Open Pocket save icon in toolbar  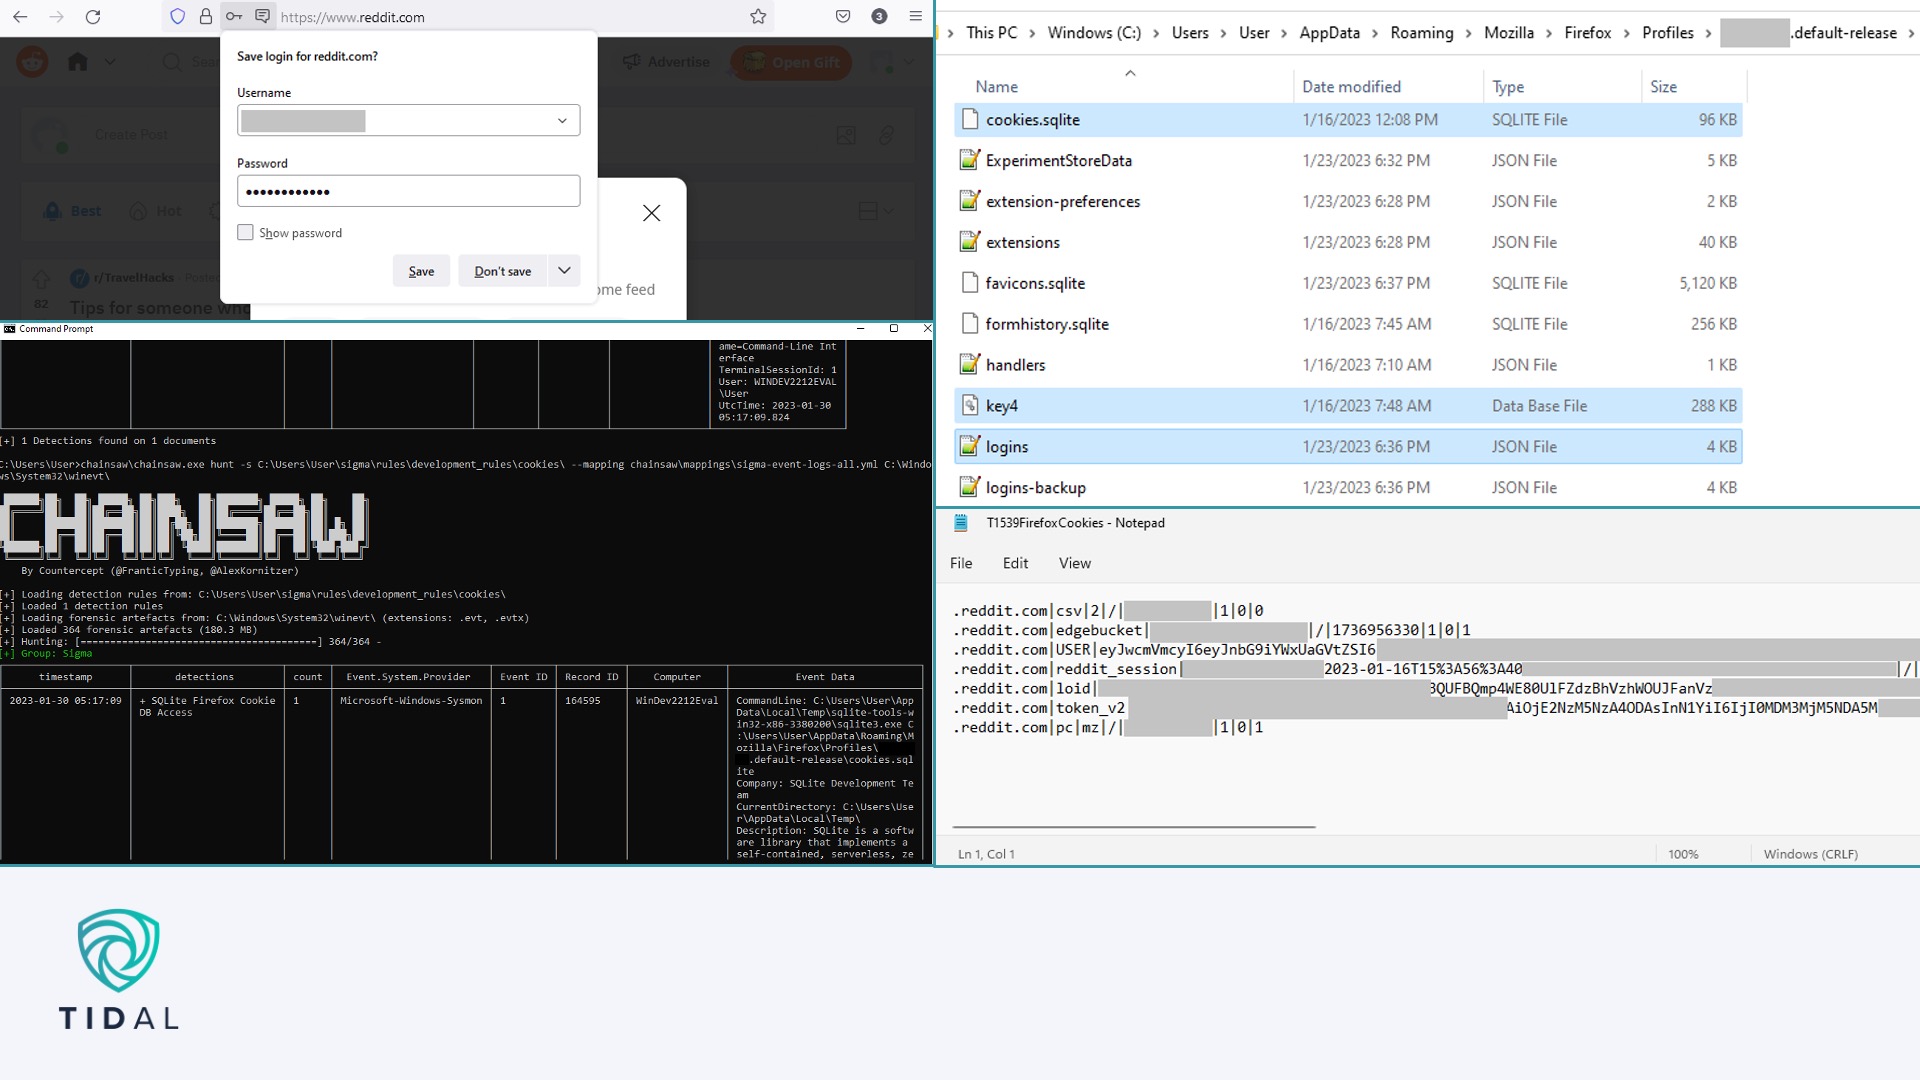pyautogui.click(x=843, y=17)
